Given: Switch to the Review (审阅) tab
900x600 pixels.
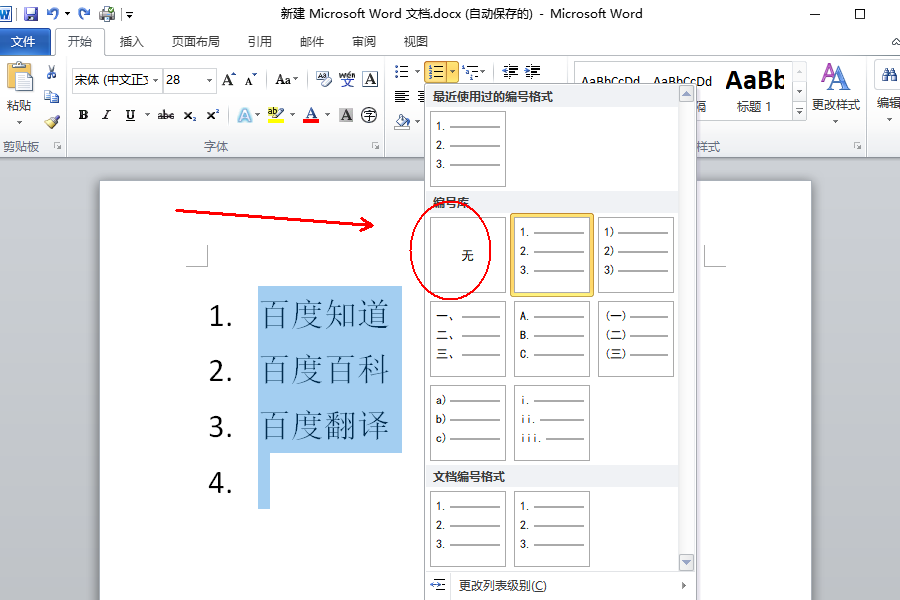Looking at the screenshot, I should point(364,41).
